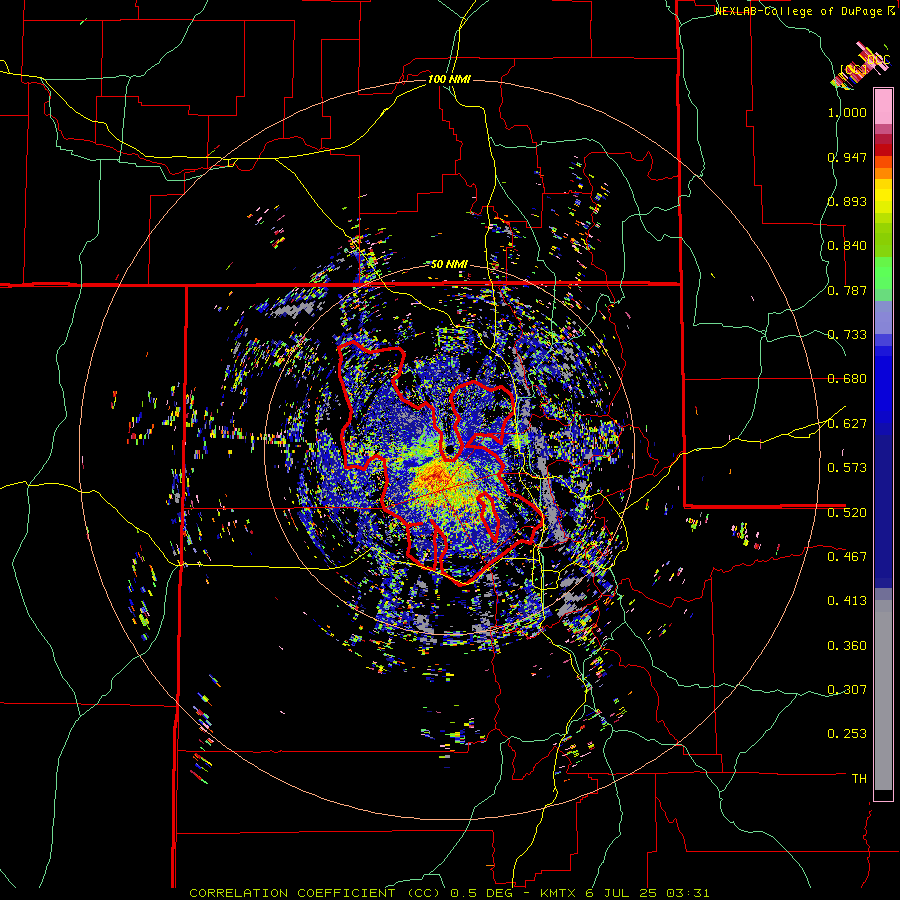Click the 0.413 legend value
The image size is (900, 900).
coord(847,601)
